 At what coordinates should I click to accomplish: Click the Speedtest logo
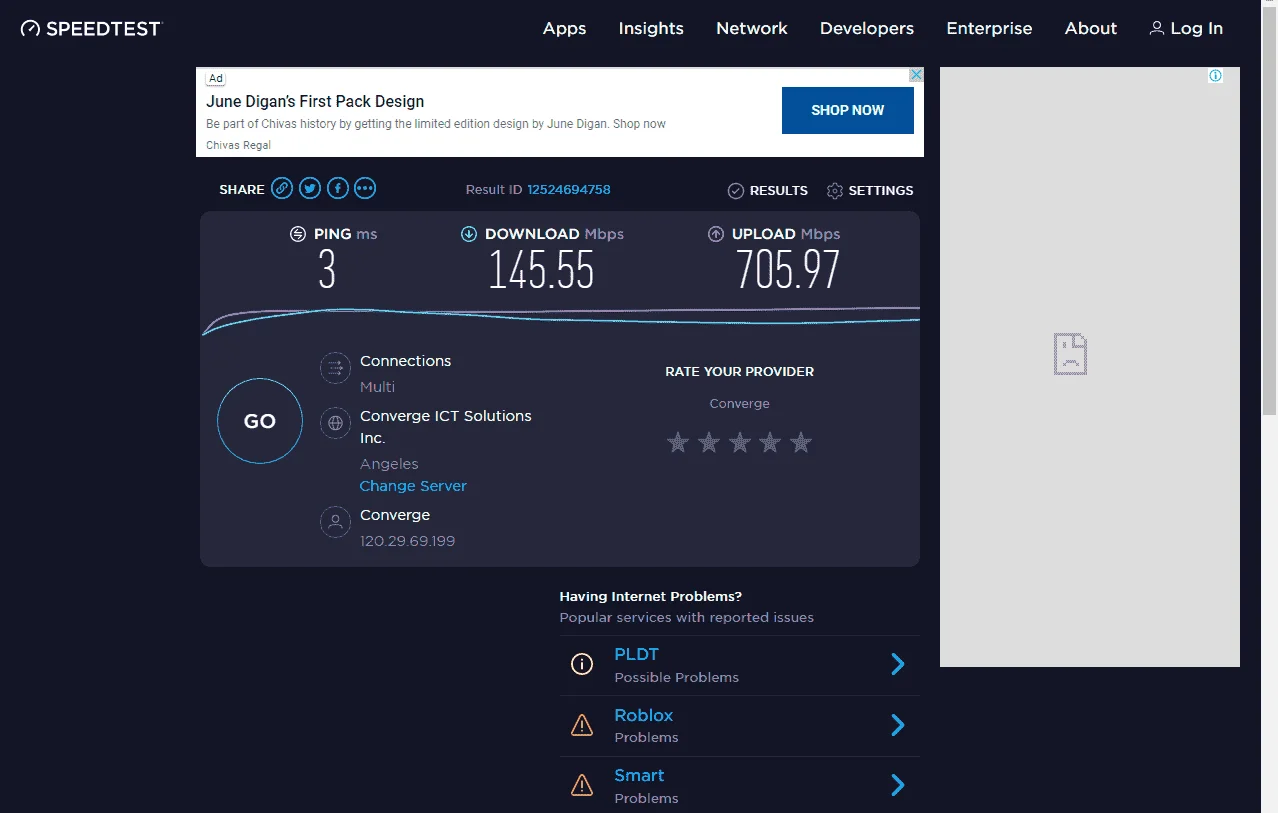(90, 29)
